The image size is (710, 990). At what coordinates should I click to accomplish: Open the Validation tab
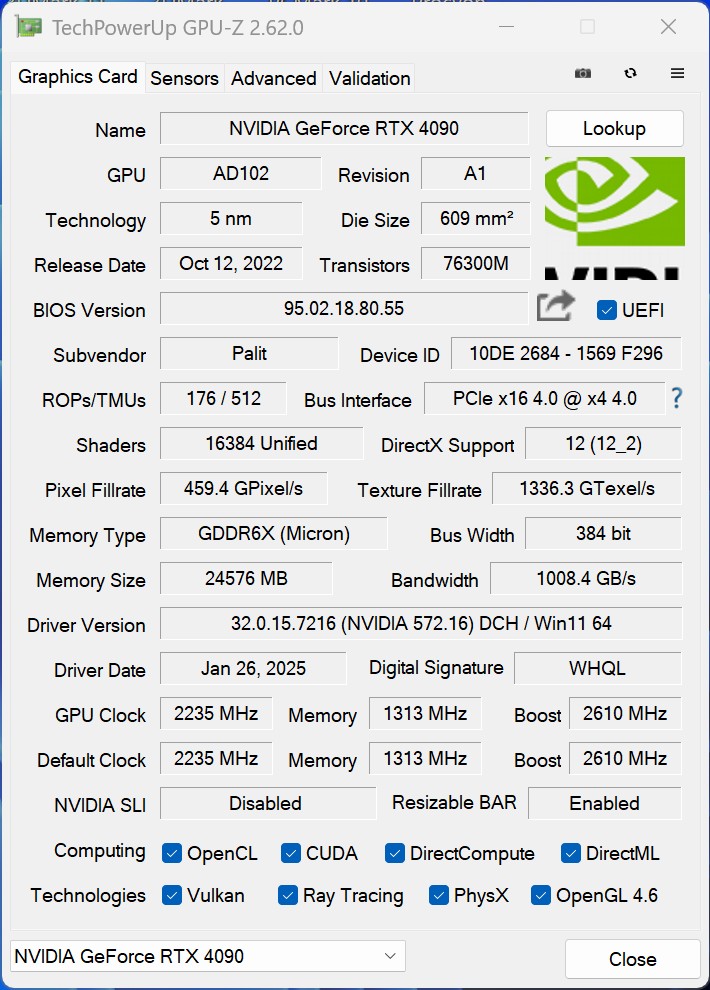(369, 78)
